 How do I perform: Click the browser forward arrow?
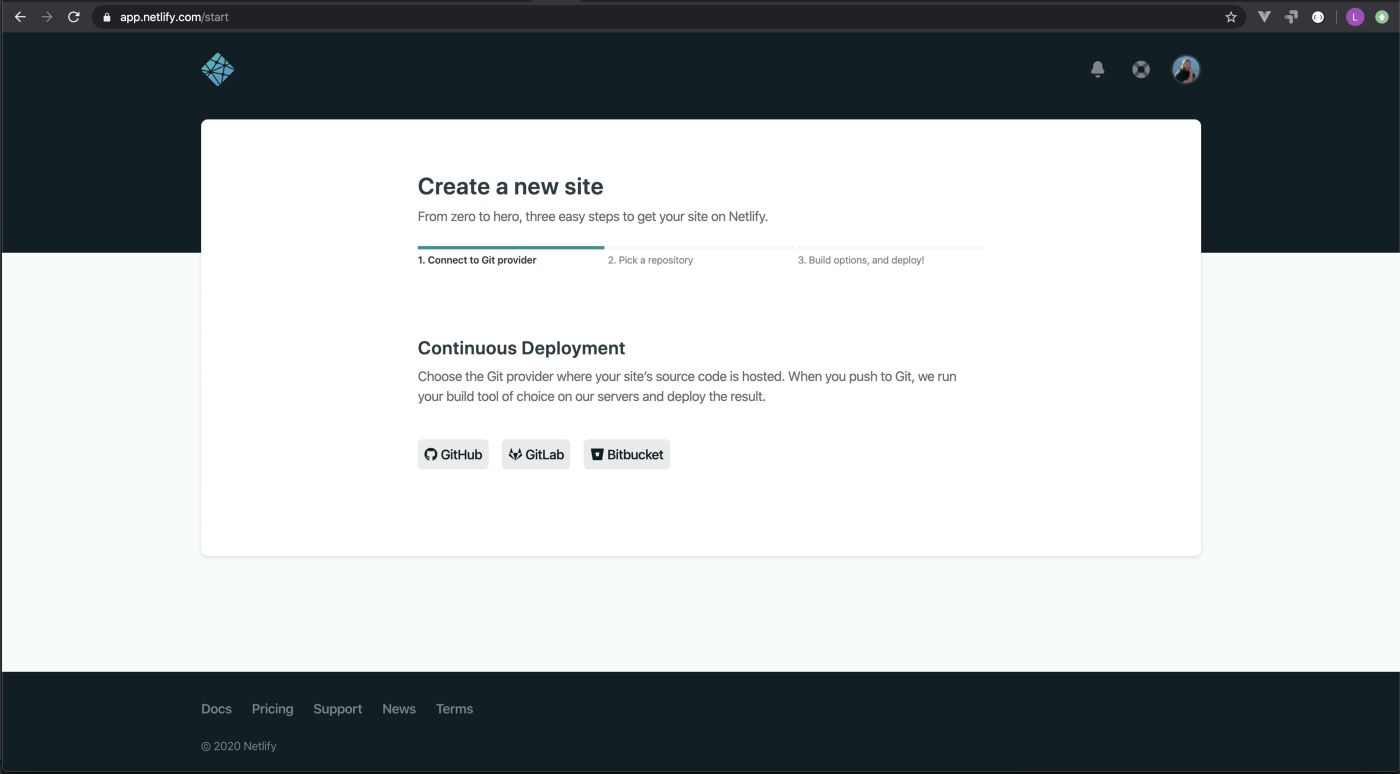pyautogui.click(x=46, y=17)
